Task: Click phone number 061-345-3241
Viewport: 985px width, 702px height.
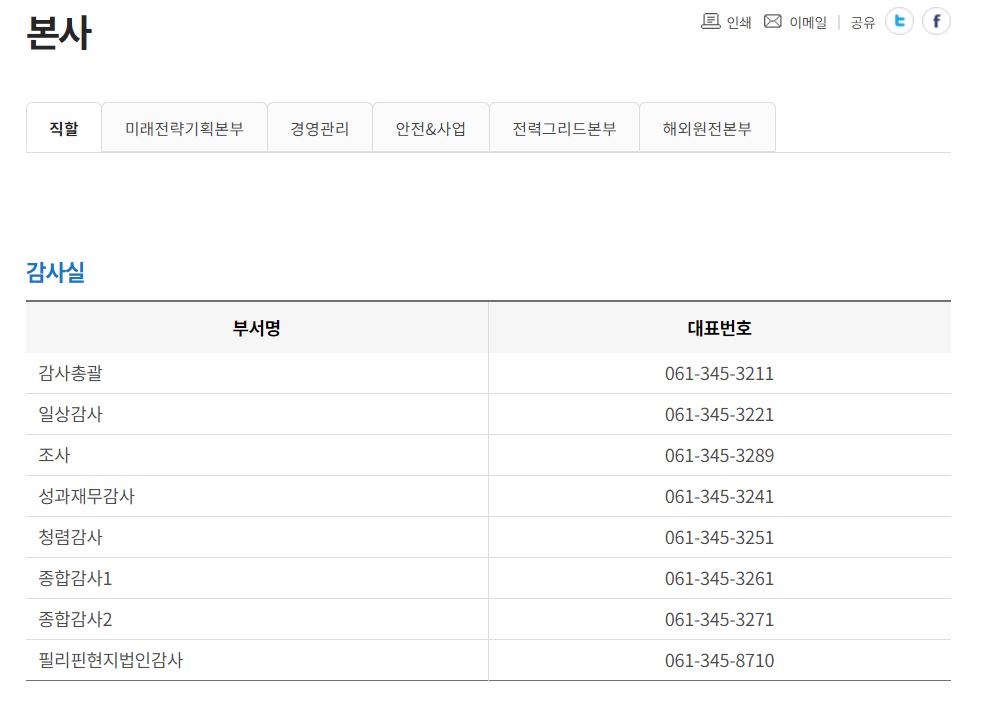Action: pyautogui.click(x=719, y=496)
